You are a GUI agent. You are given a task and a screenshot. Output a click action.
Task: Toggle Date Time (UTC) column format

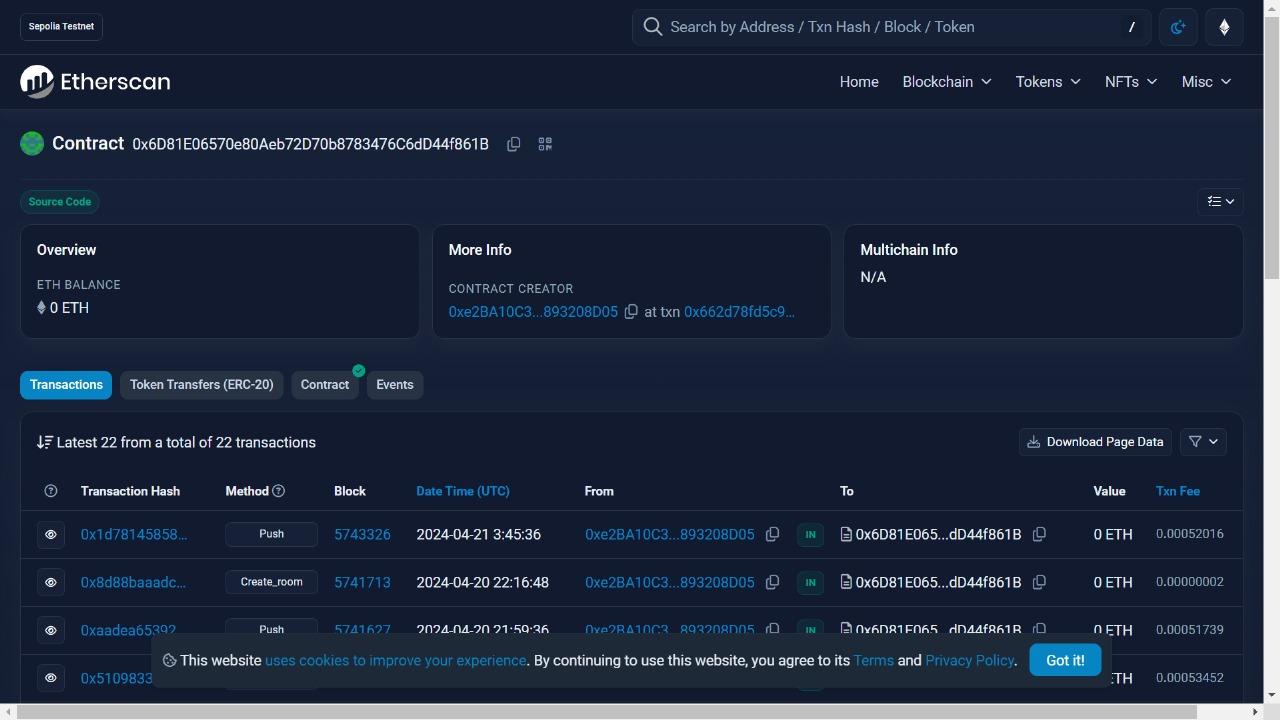coord(463,491)
